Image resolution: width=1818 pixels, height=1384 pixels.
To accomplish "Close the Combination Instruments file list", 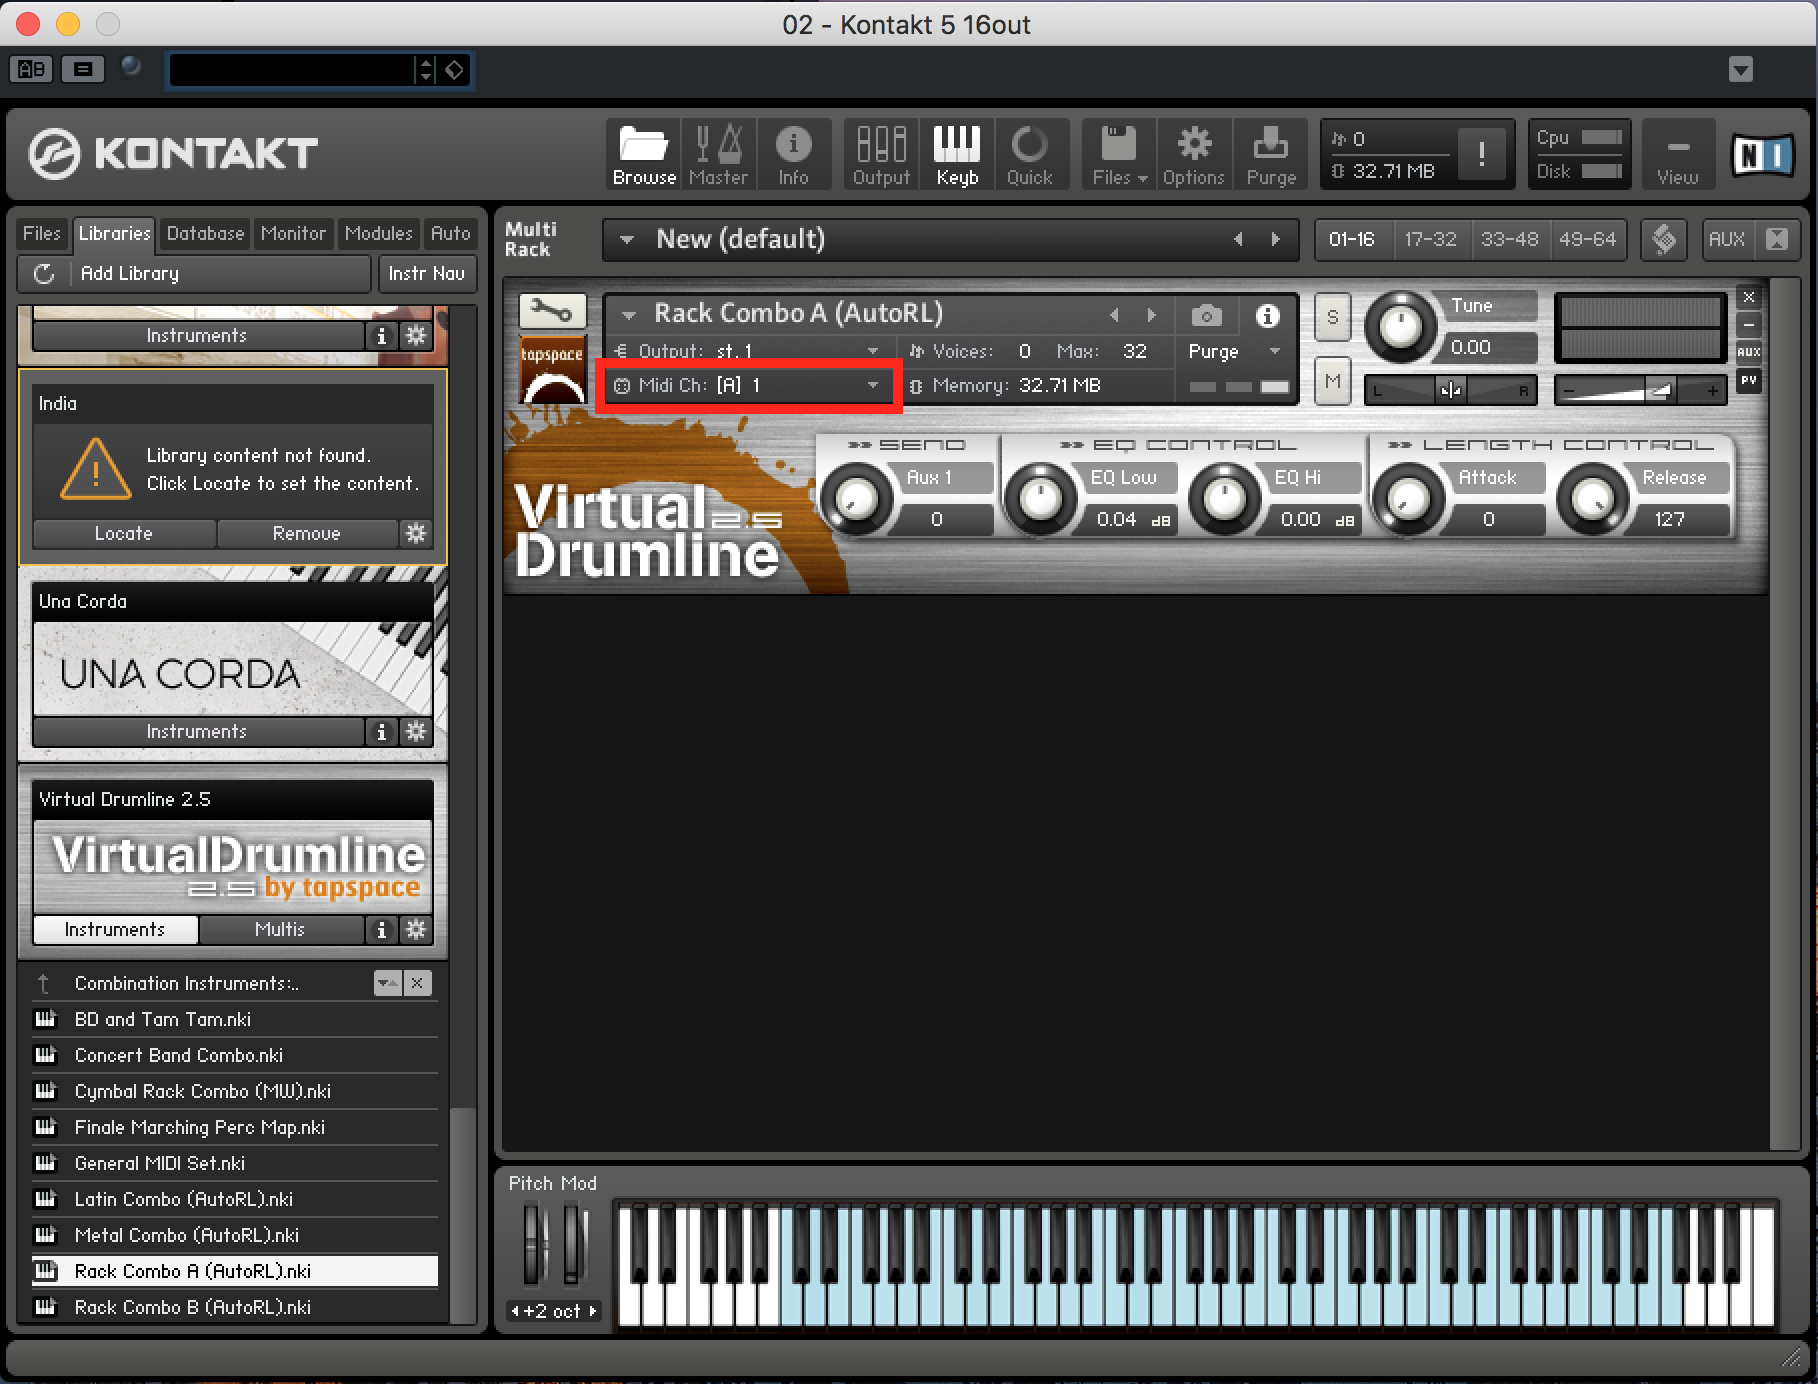I will click(417, 983).
